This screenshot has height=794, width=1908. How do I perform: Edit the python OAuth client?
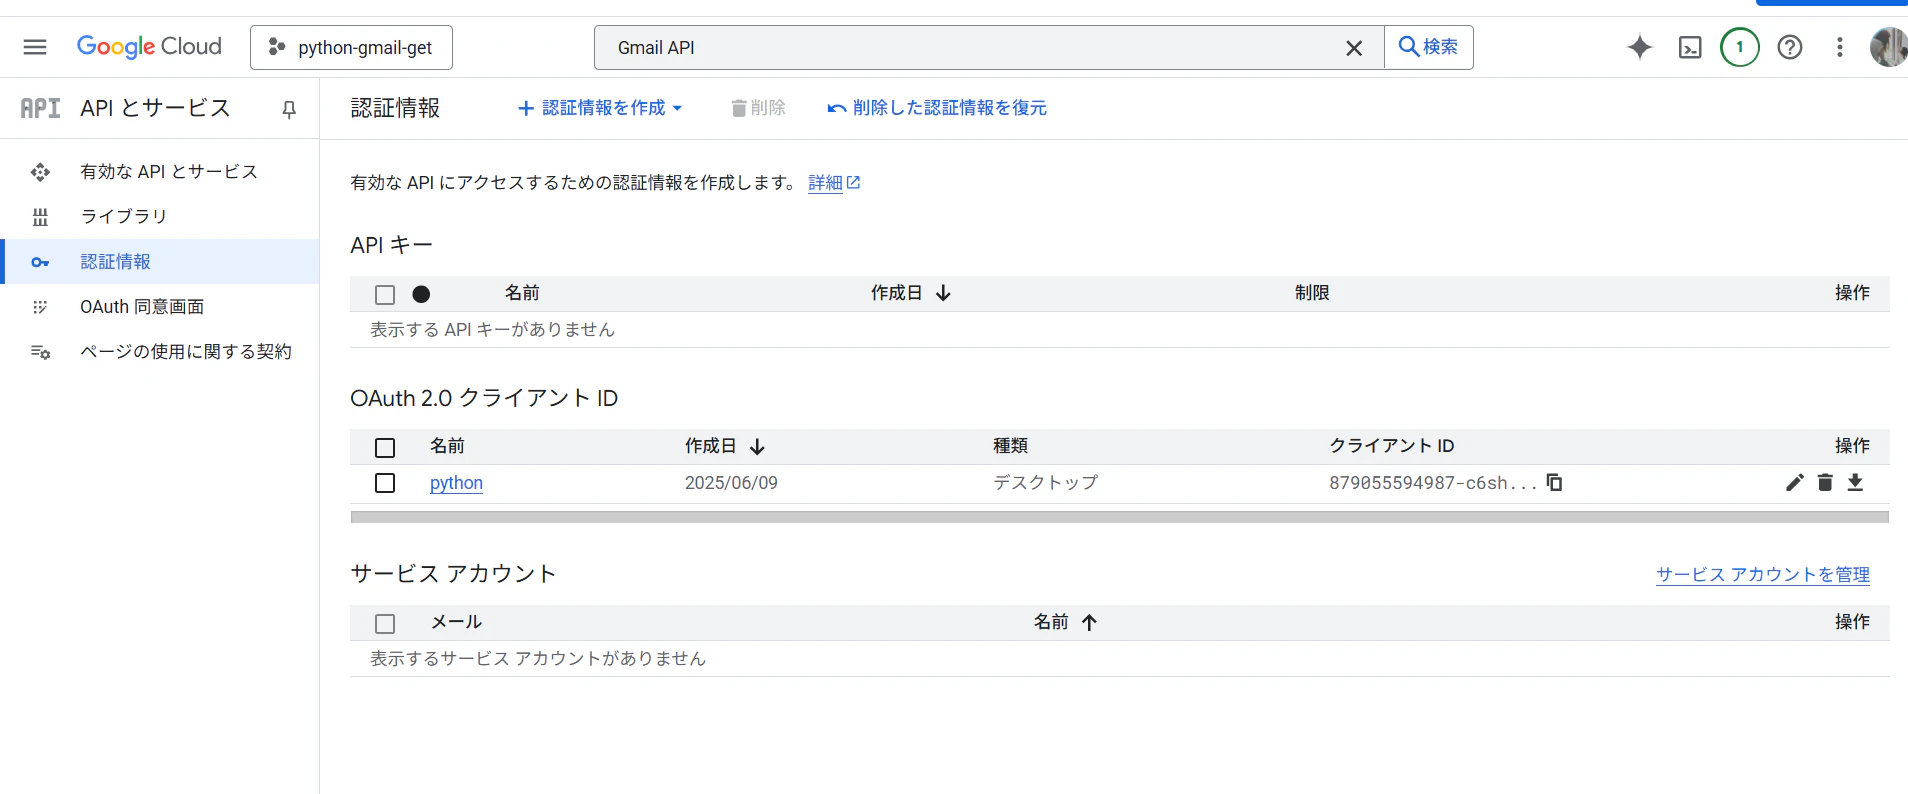1795,483
